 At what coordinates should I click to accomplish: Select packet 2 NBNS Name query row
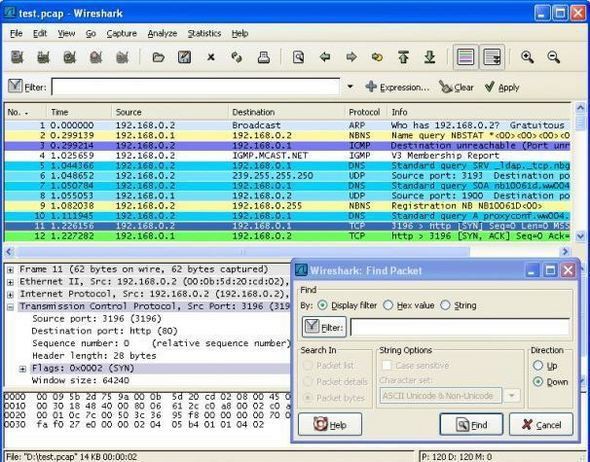coord(287,135)
